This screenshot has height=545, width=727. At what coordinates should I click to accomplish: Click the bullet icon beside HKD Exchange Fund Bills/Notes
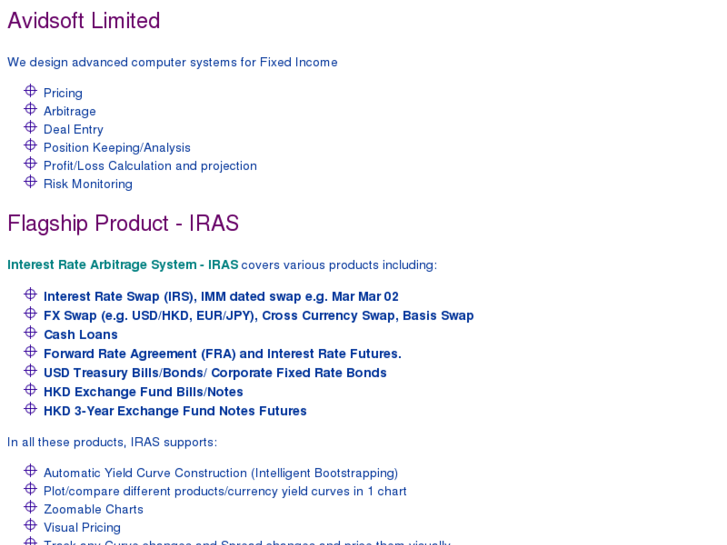point(30,389)
